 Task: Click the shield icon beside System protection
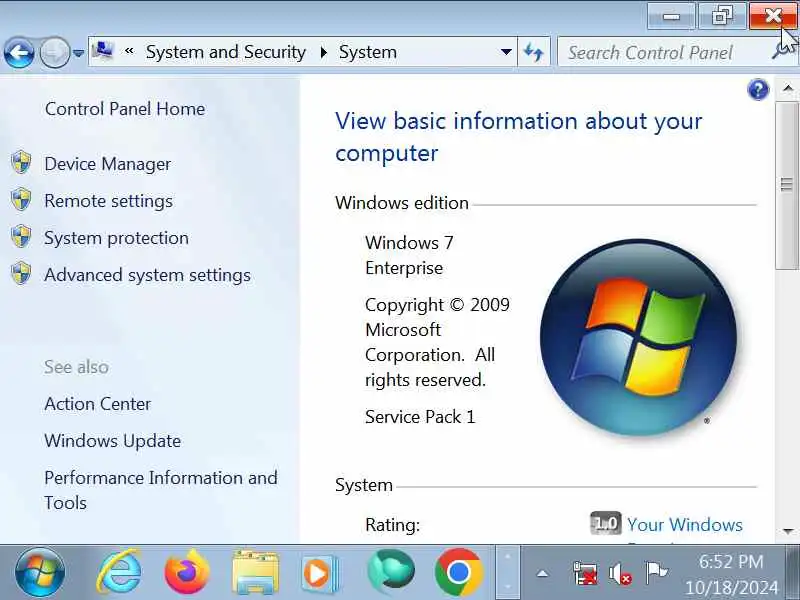pos(21,236)
